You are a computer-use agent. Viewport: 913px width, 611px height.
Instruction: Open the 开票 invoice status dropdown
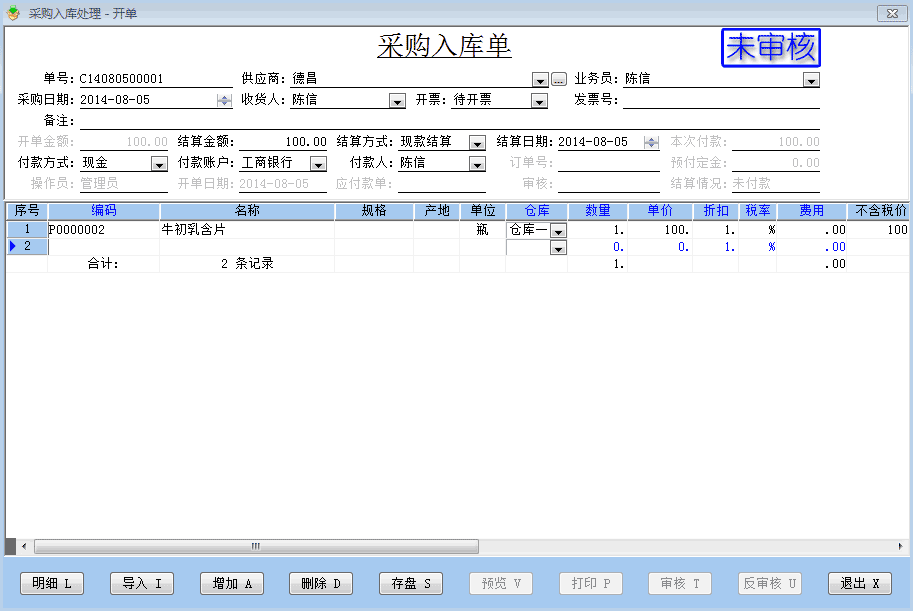click(x=539, y=100)
